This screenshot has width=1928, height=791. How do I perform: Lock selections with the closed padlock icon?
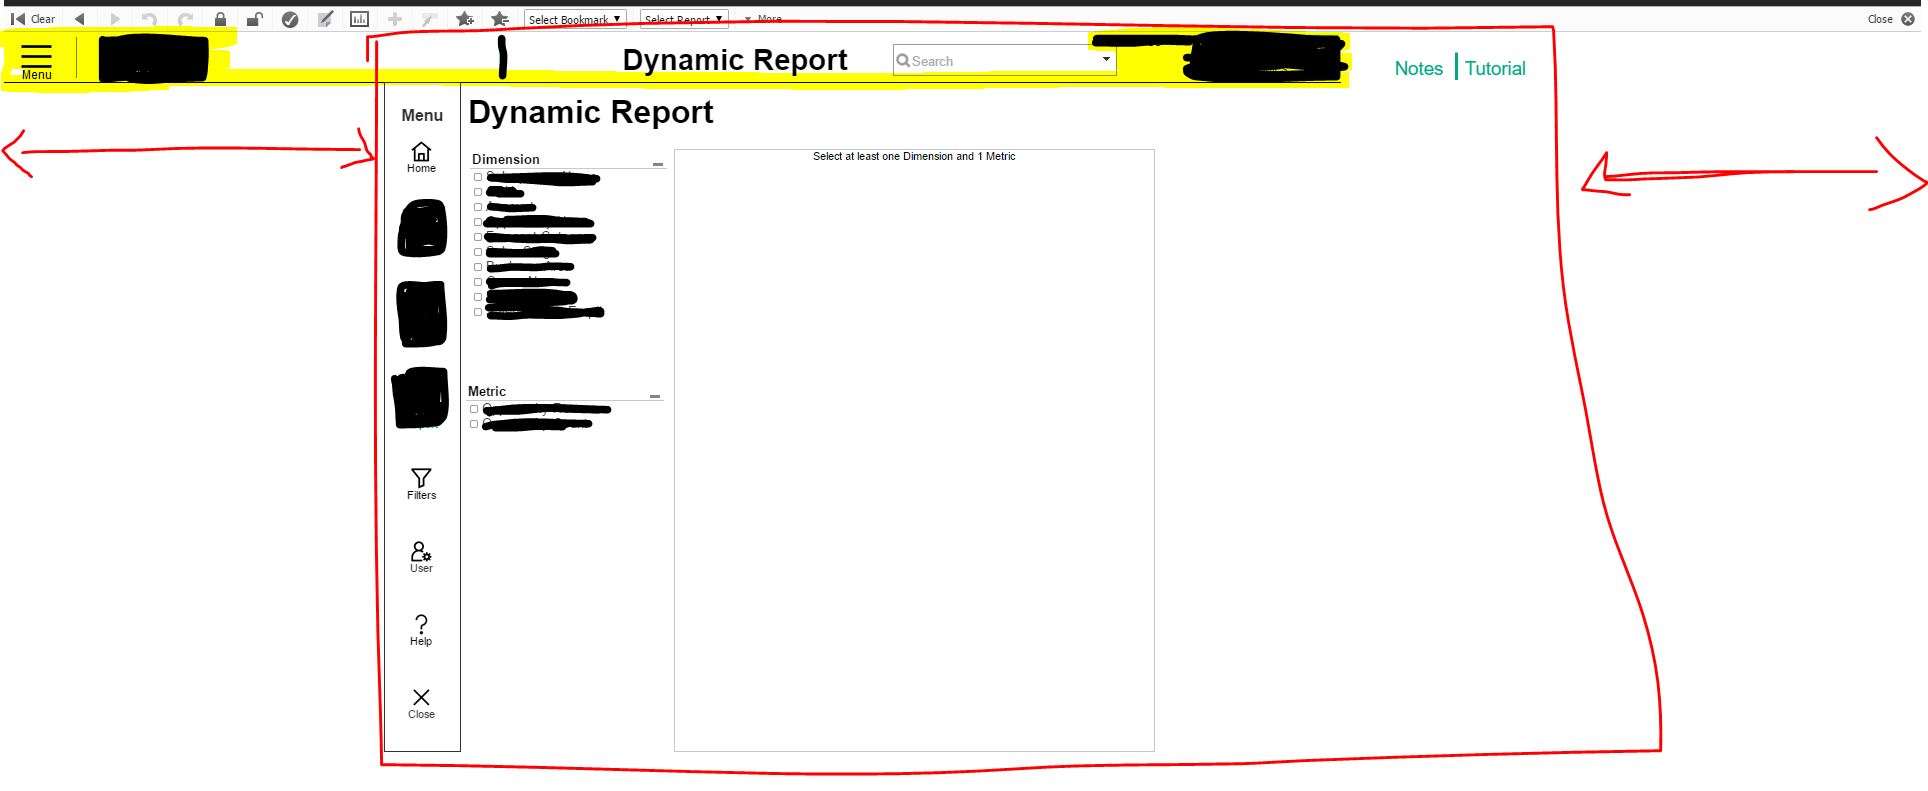(221, 19)
